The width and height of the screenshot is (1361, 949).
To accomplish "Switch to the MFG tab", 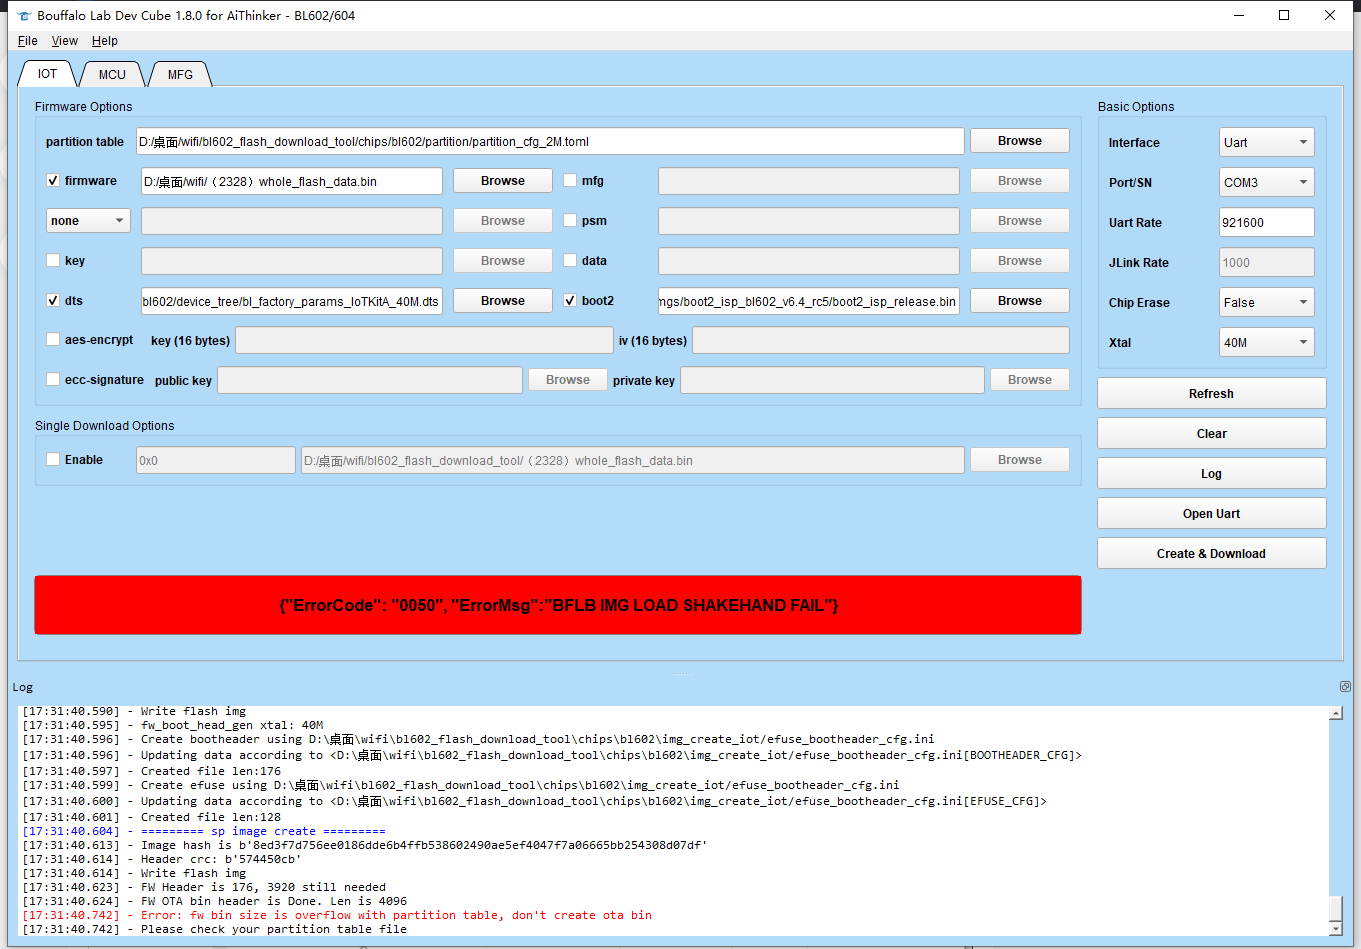I will point(179,73).
